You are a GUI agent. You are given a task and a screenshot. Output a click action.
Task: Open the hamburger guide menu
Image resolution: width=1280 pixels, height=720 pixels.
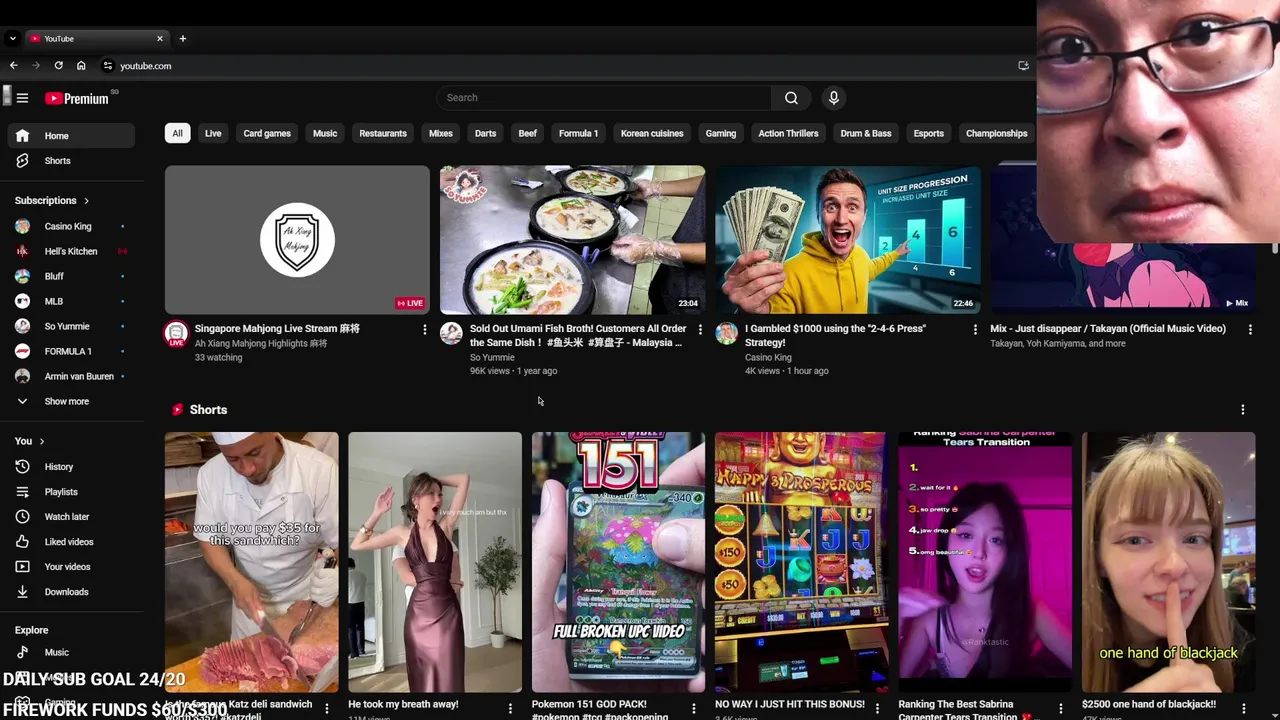click(x=22, y=98)
